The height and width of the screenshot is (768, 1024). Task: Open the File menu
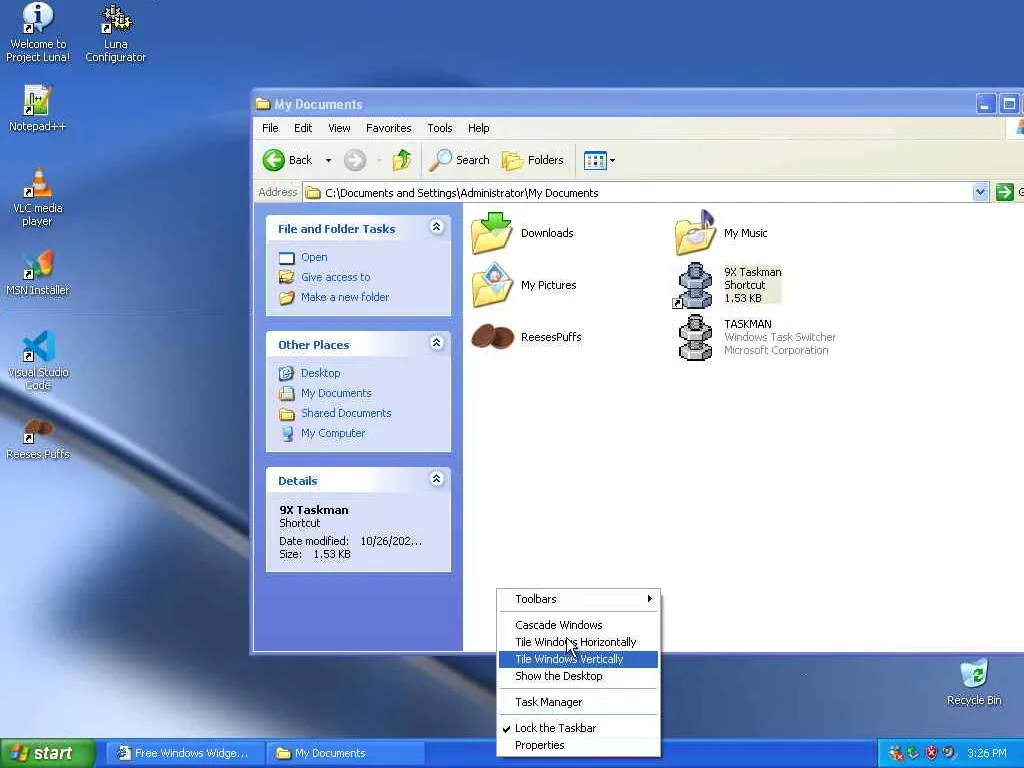270,128
